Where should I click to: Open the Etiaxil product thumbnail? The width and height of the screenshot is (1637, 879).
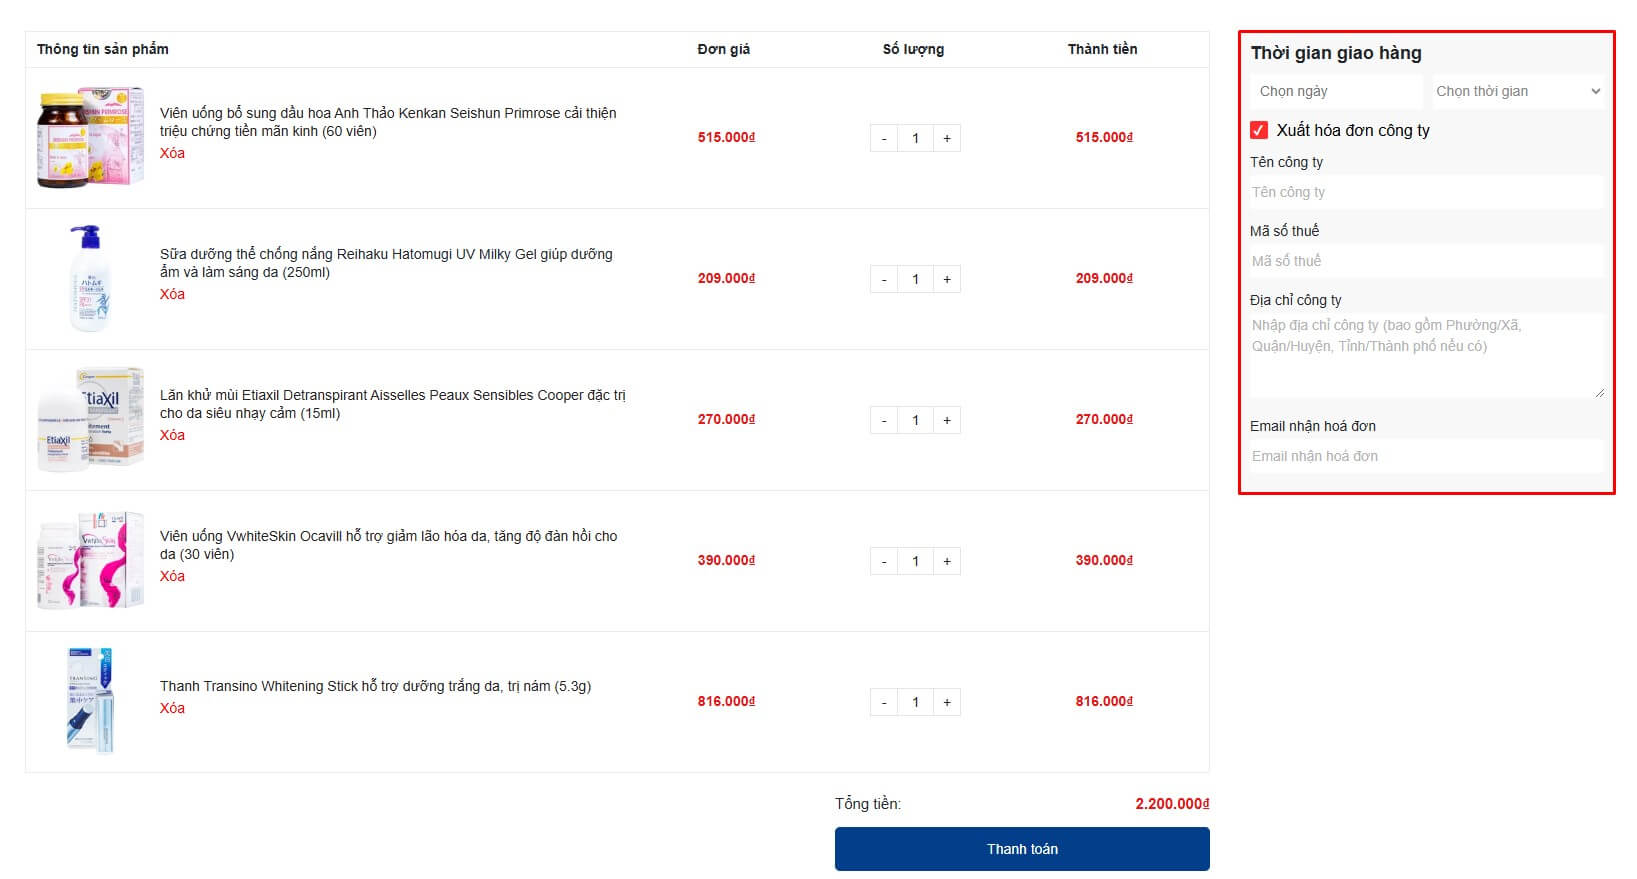tap(90, 420)
